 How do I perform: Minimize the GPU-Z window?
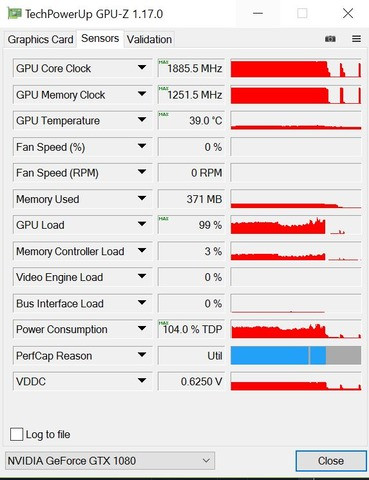click(258, 14)
